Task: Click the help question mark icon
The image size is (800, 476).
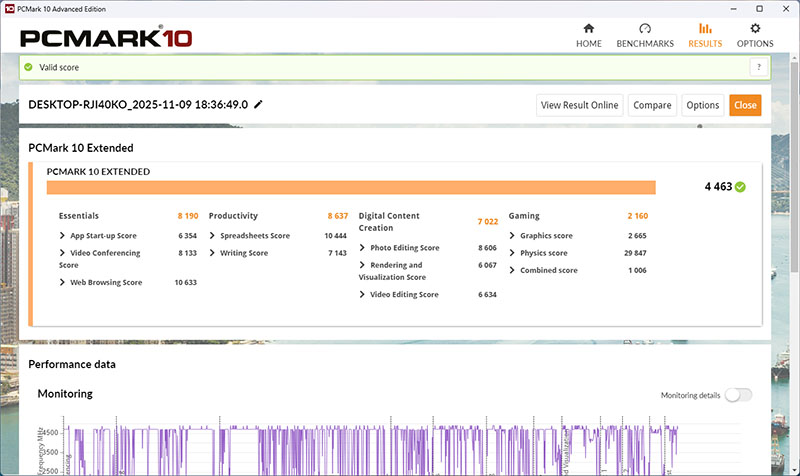Action: coord(759,67)
